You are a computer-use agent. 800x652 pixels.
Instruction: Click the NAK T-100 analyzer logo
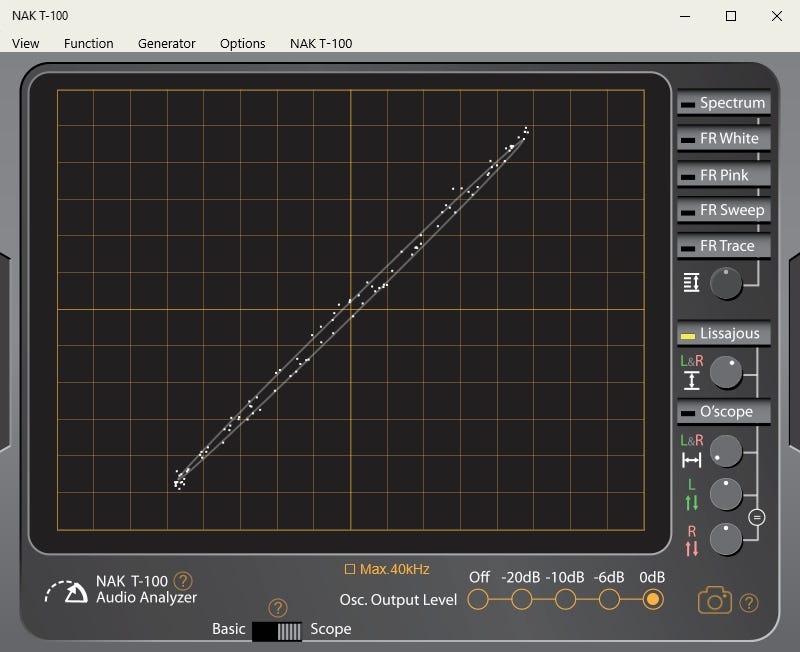point(66,592)
